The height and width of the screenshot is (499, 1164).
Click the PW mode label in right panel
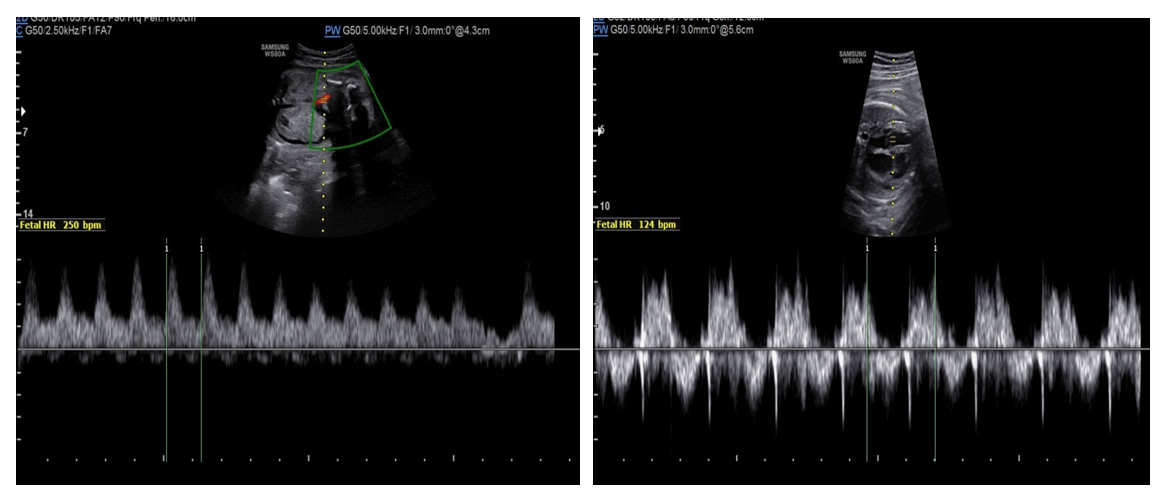[600, 30]
